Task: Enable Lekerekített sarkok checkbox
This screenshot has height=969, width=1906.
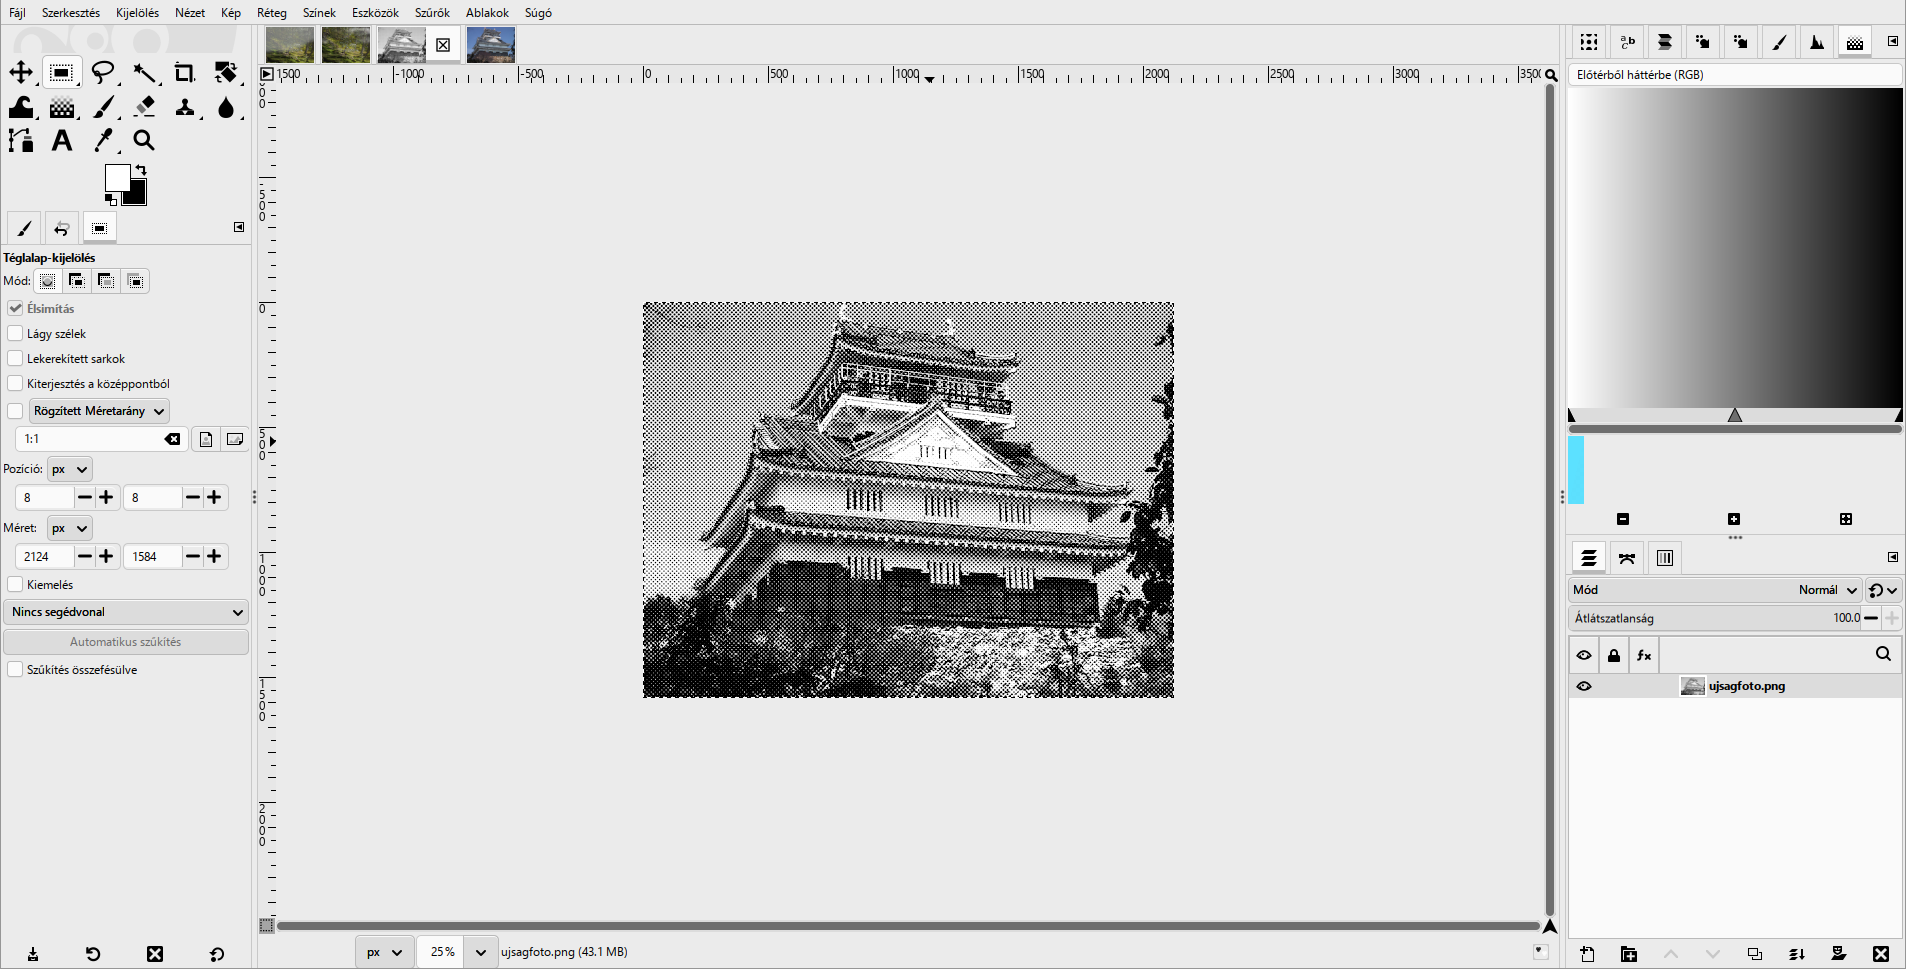Action: pyautogui.click(x=15, y=358)
